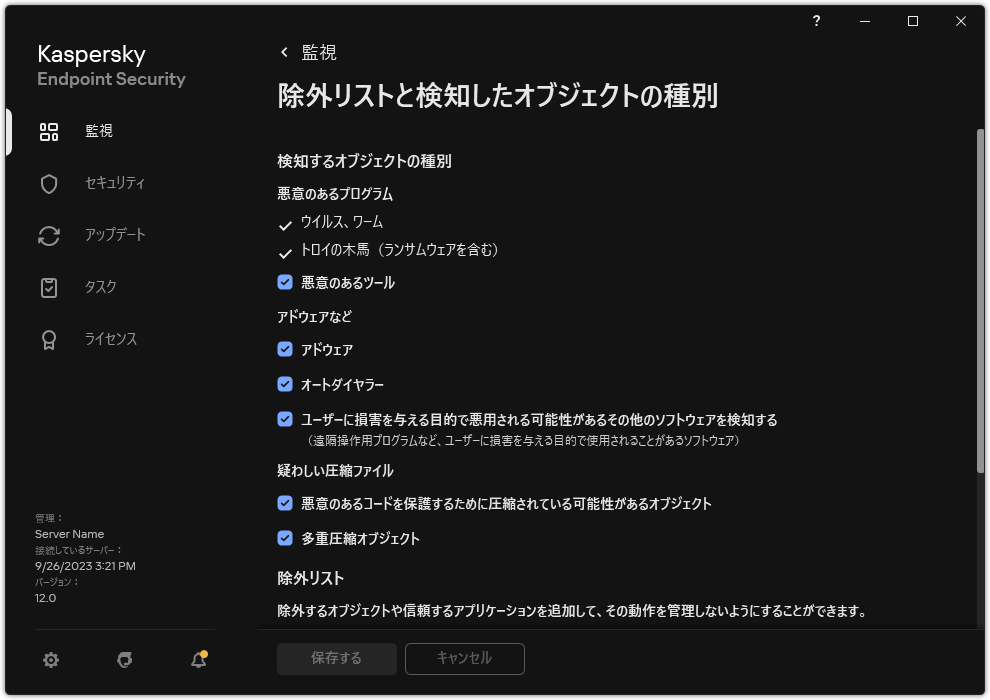Open the セキュリティ (Security) shield icon
The height and width of the screenshot is (700, 990).
(48, 183)
